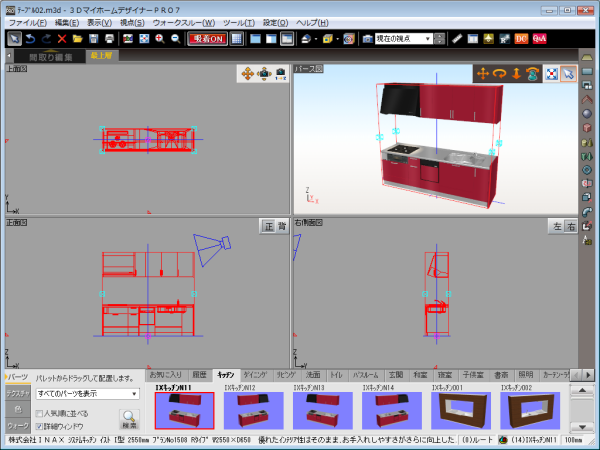600x450 pixels.
Task: Click the search 検索 magnifier button
Action: click(130, 418)
